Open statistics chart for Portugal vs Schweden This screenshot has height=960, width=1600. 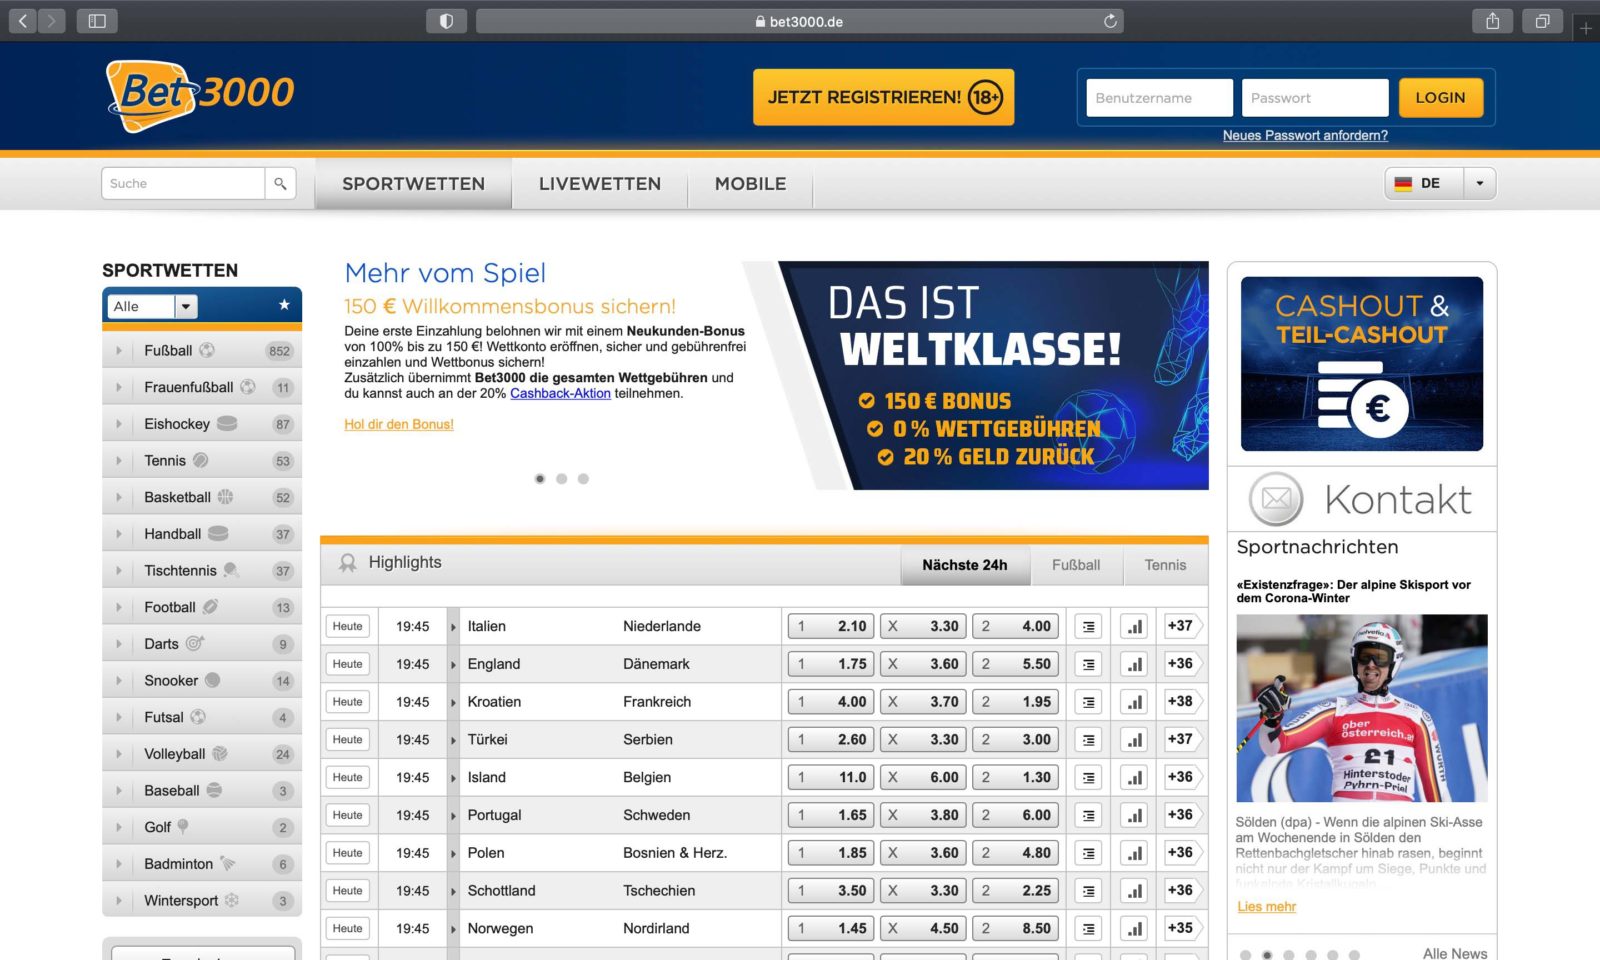click(1134, 815)
